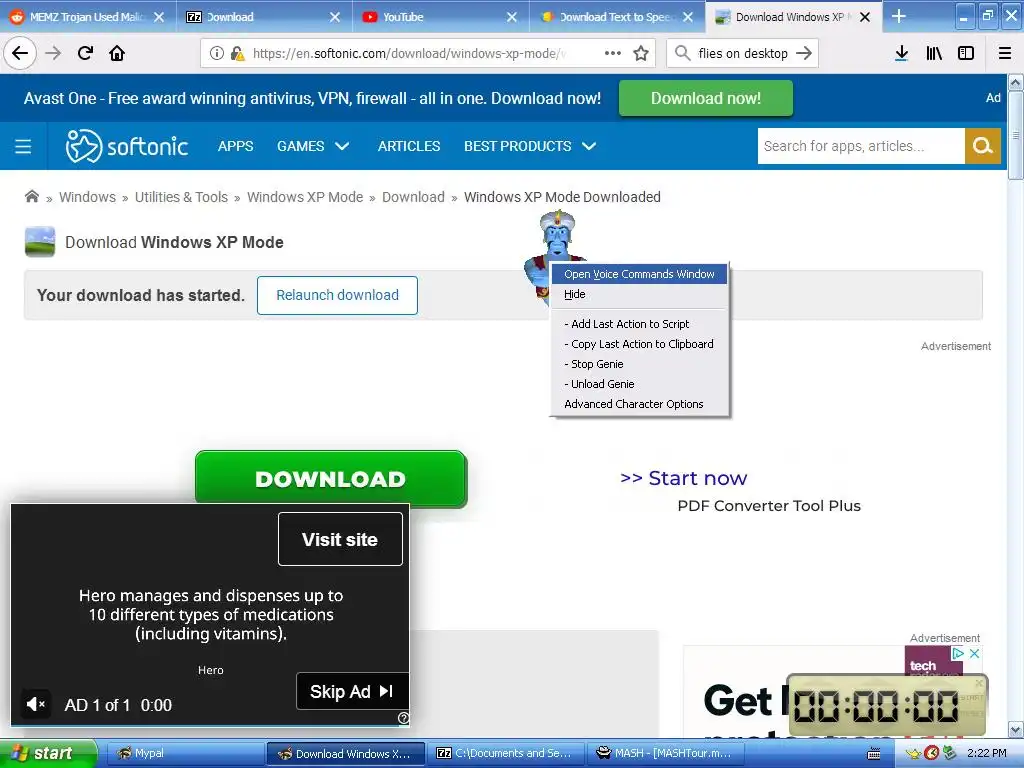Go back with the browser back arrow

[x=20, y=54]
